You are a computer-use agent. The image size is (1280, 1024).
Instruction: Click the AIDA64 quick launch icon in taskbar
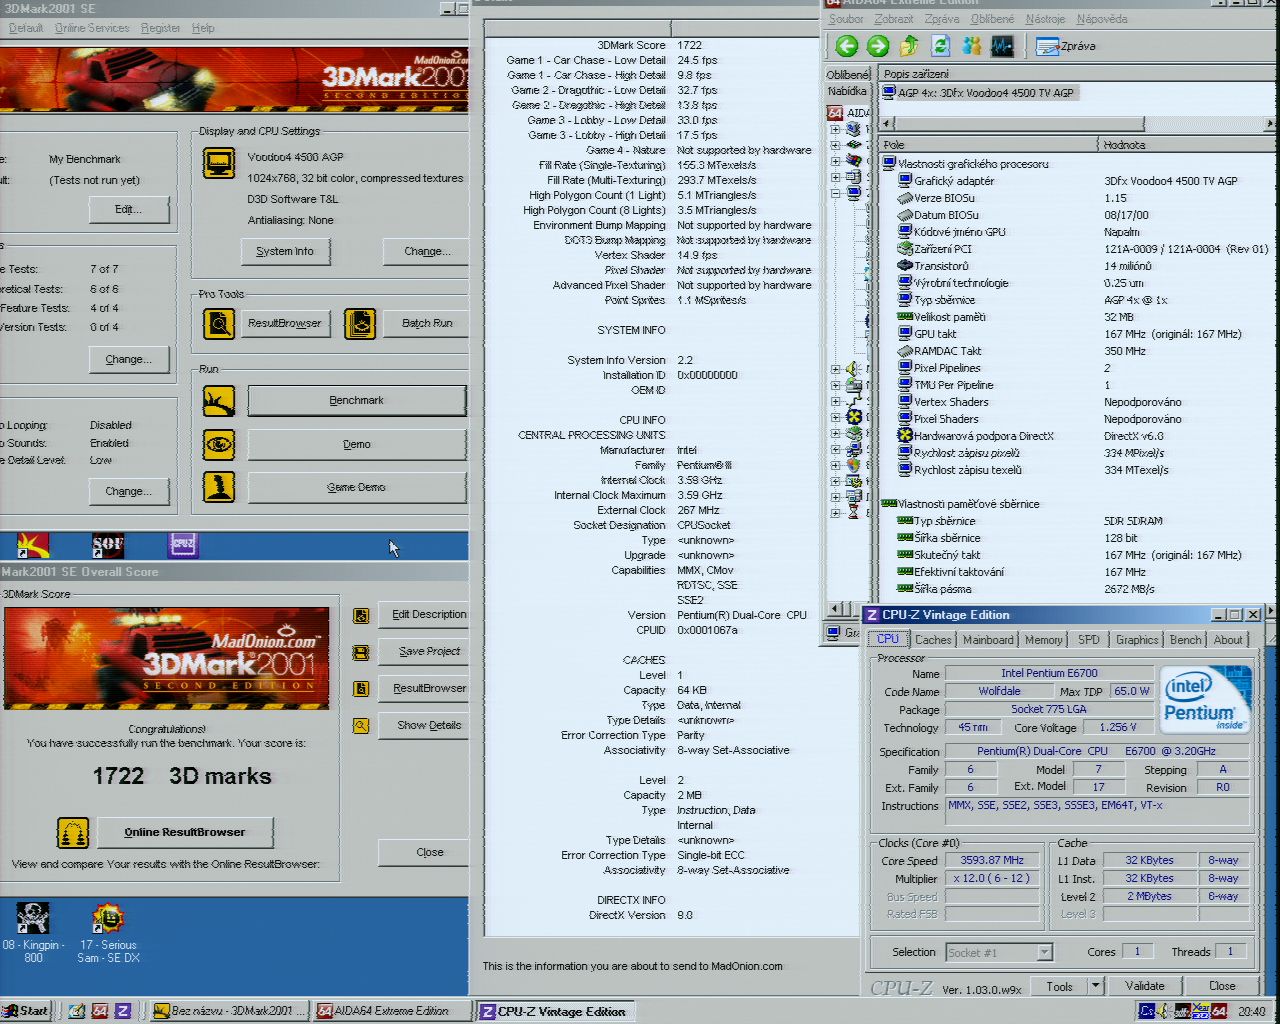tap(100, 1011)
